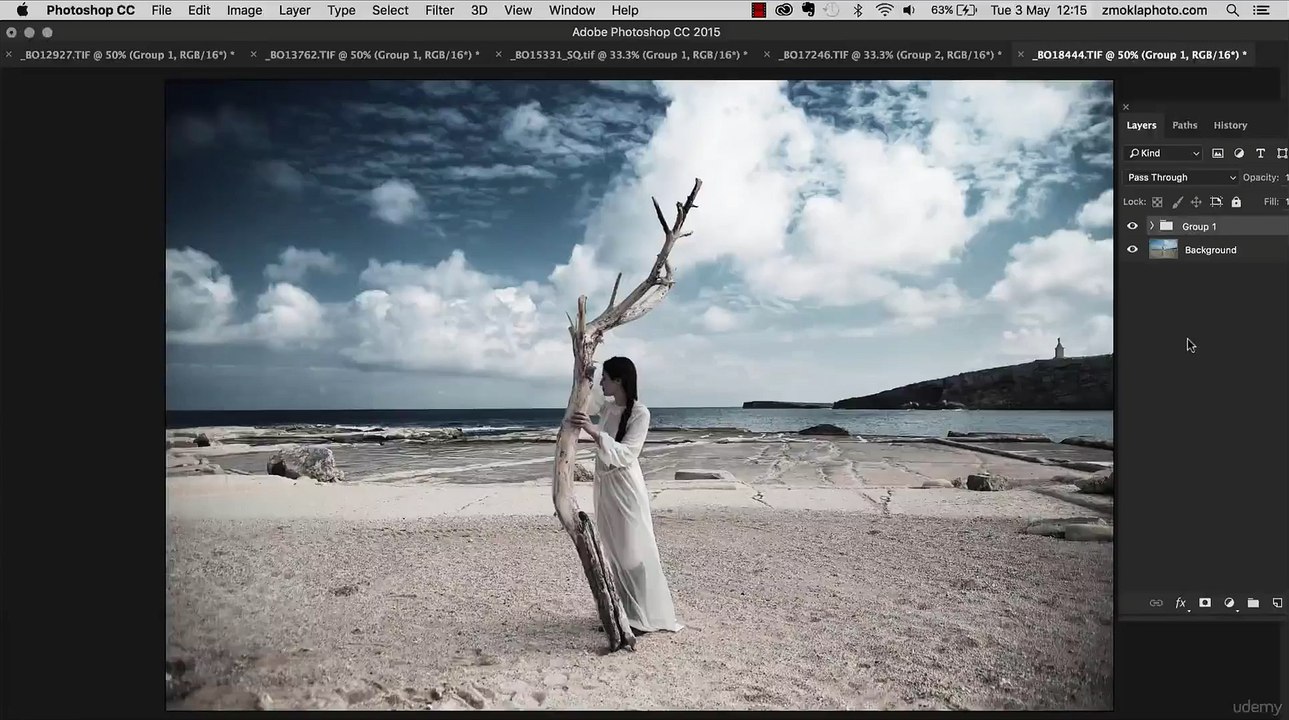The image size is (1289, 720).
Task: Lock all padlock icon
Action: [1236, 202]
